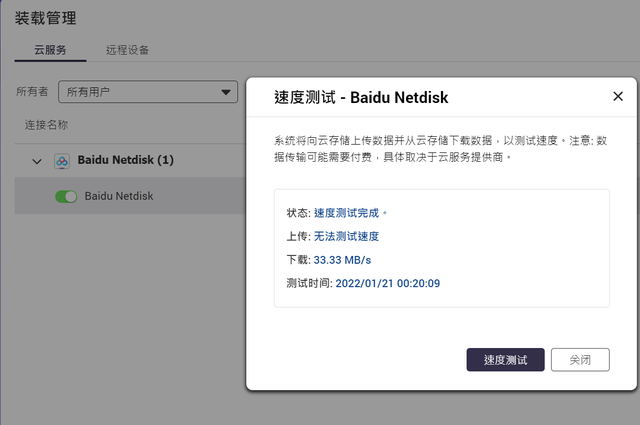Click the upload result 无法测试速度
This screenshot has width=640, height=425.
click(346, 236)
